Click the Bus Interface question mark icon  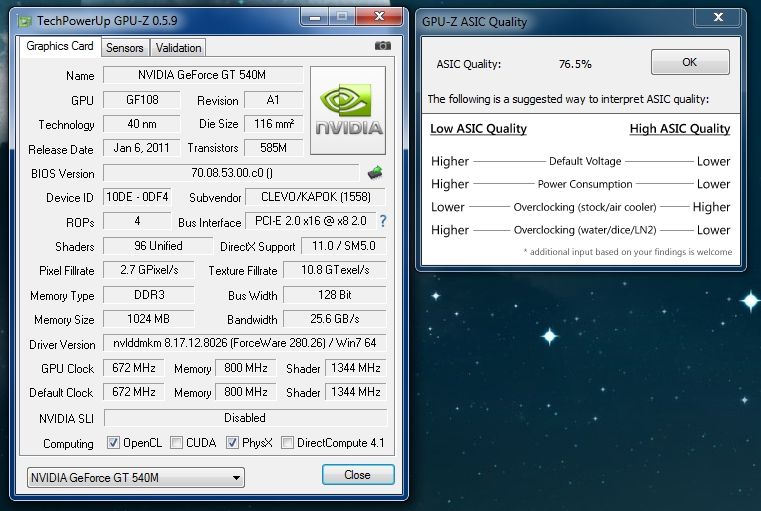(x=383, y=221)
